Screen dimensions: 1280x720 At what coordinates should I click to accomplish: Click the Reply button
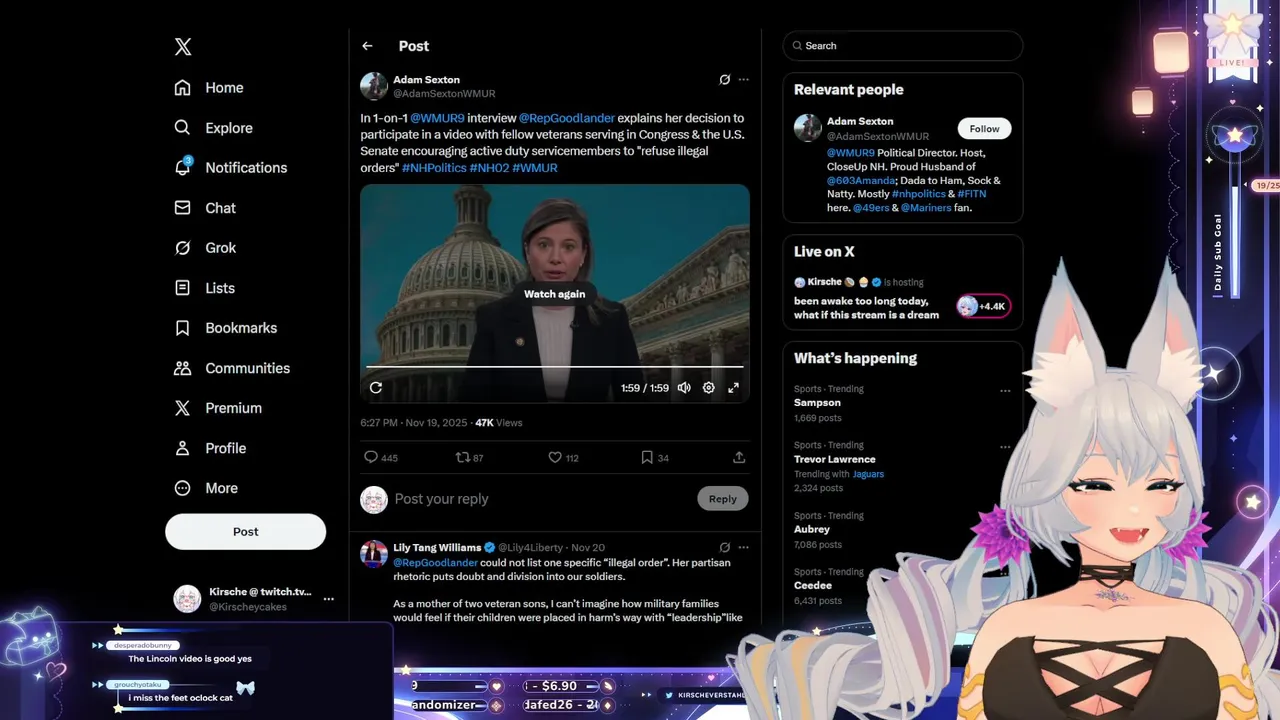(723, 499)
